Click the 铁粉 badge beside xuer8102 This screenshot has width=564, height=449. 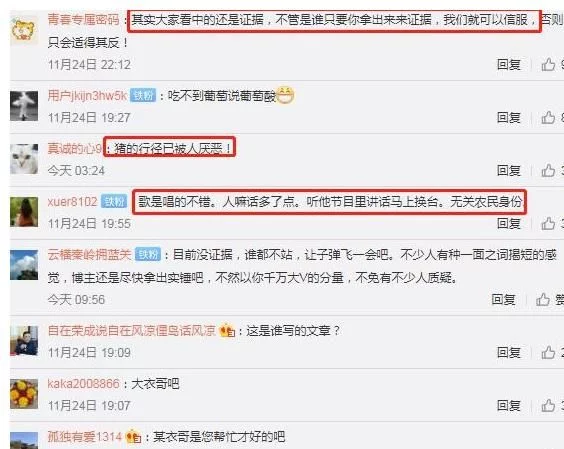114,201
